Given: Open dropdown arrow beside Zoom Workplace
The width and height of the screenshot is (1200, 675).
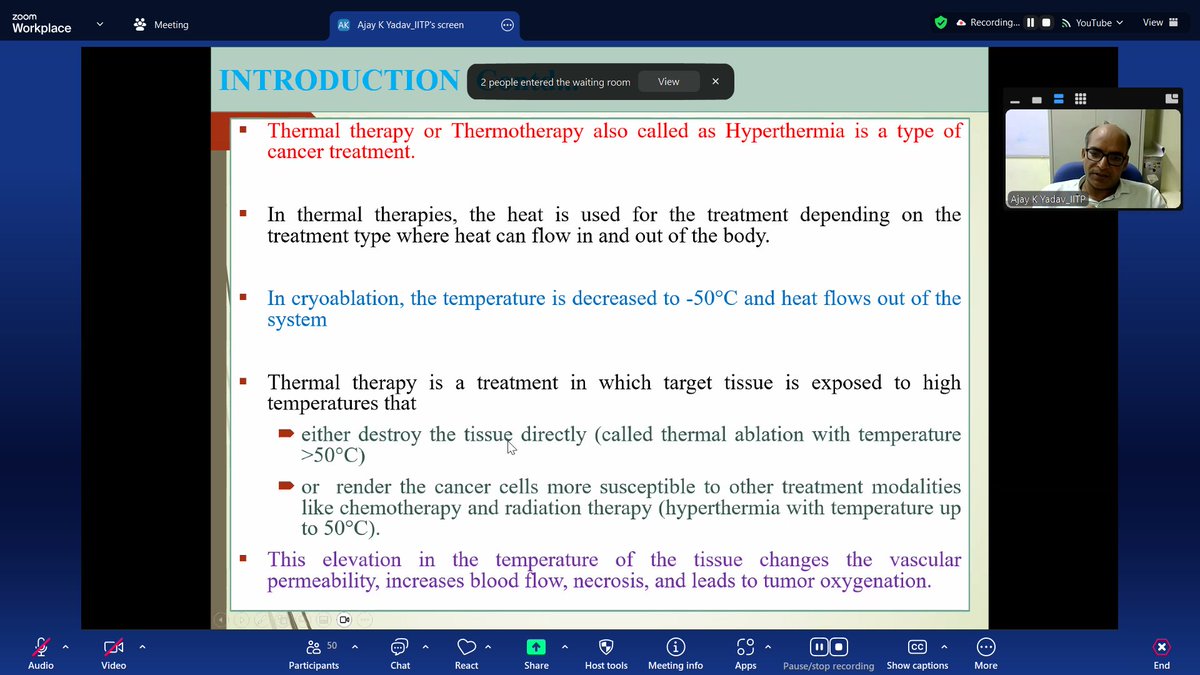Looking at the screenshot, I should (99, 24).
